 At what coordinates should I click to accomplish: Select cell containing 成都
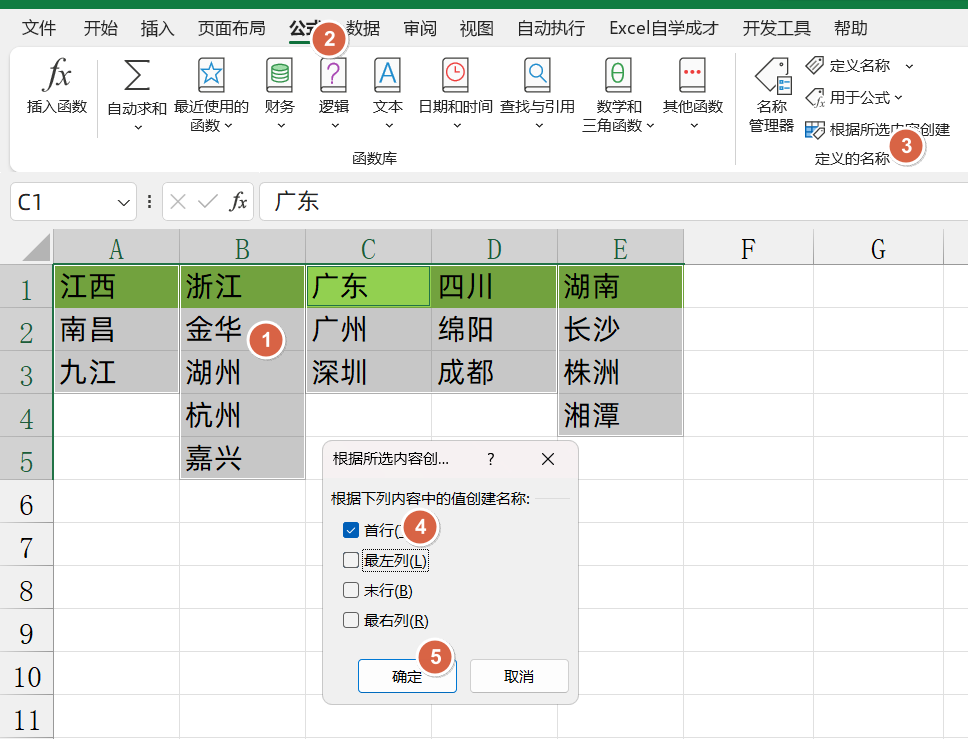494,372
